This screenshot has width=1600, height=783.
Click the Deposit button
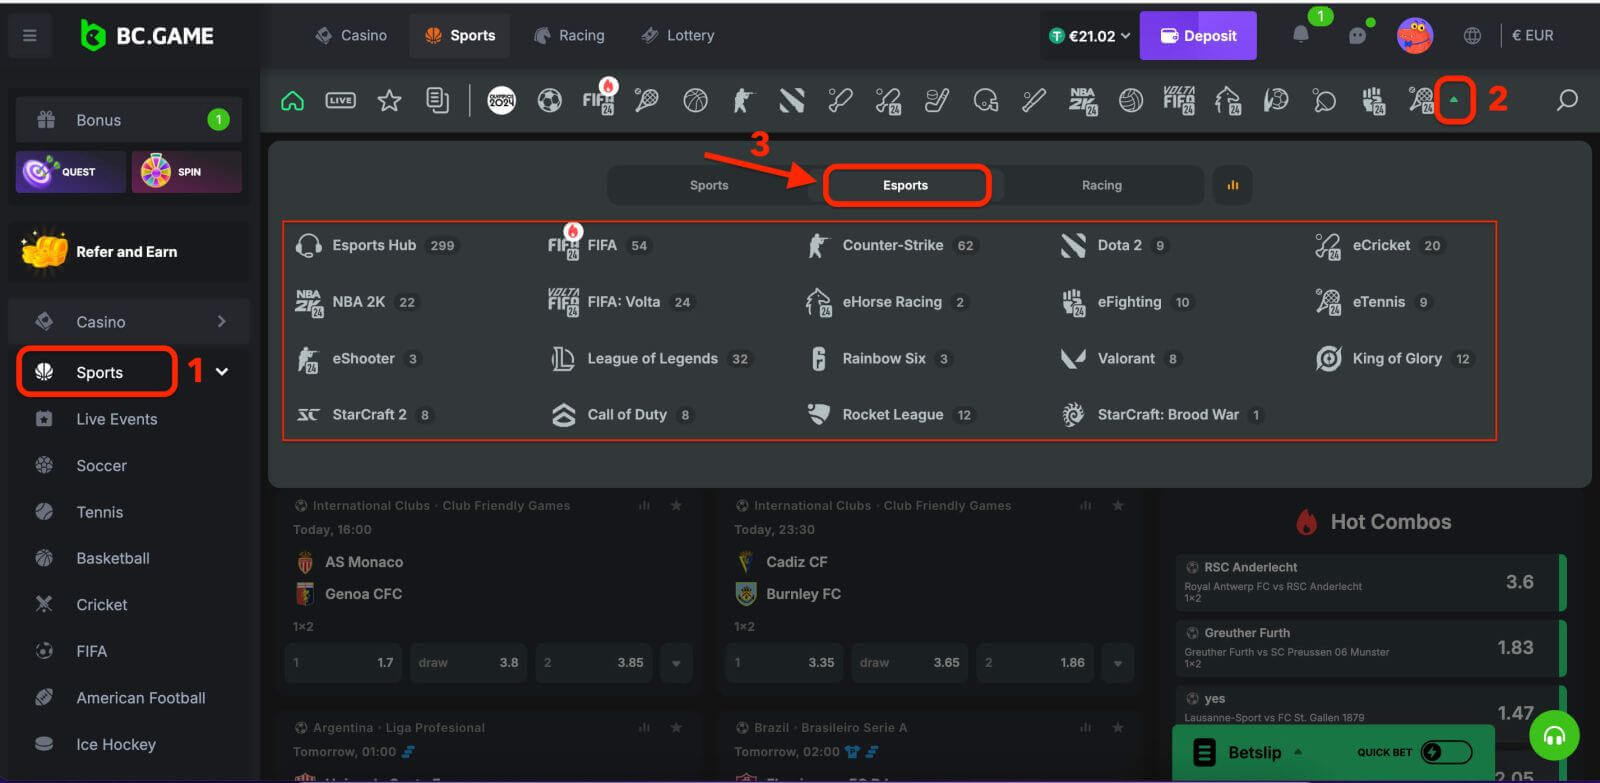coord(1198,36)
